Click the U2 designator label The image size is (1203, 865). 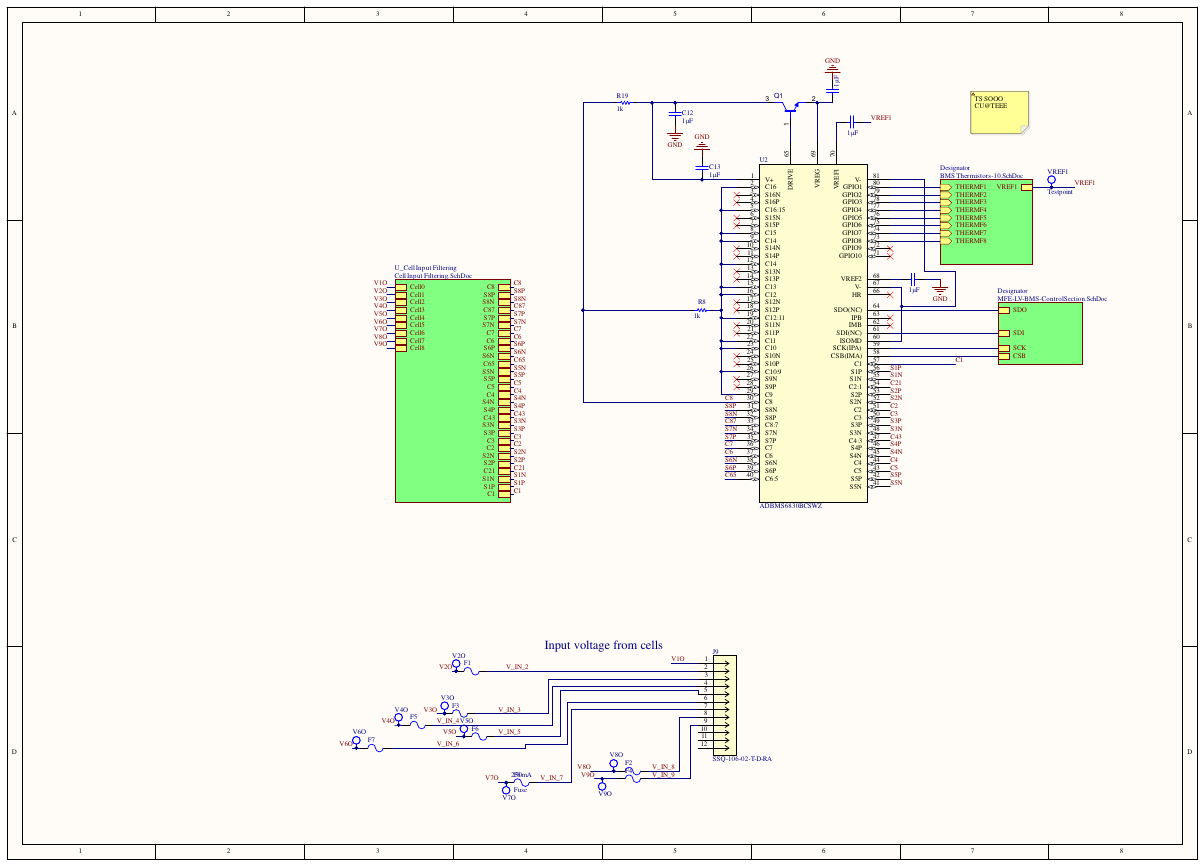tap(763, 160)
